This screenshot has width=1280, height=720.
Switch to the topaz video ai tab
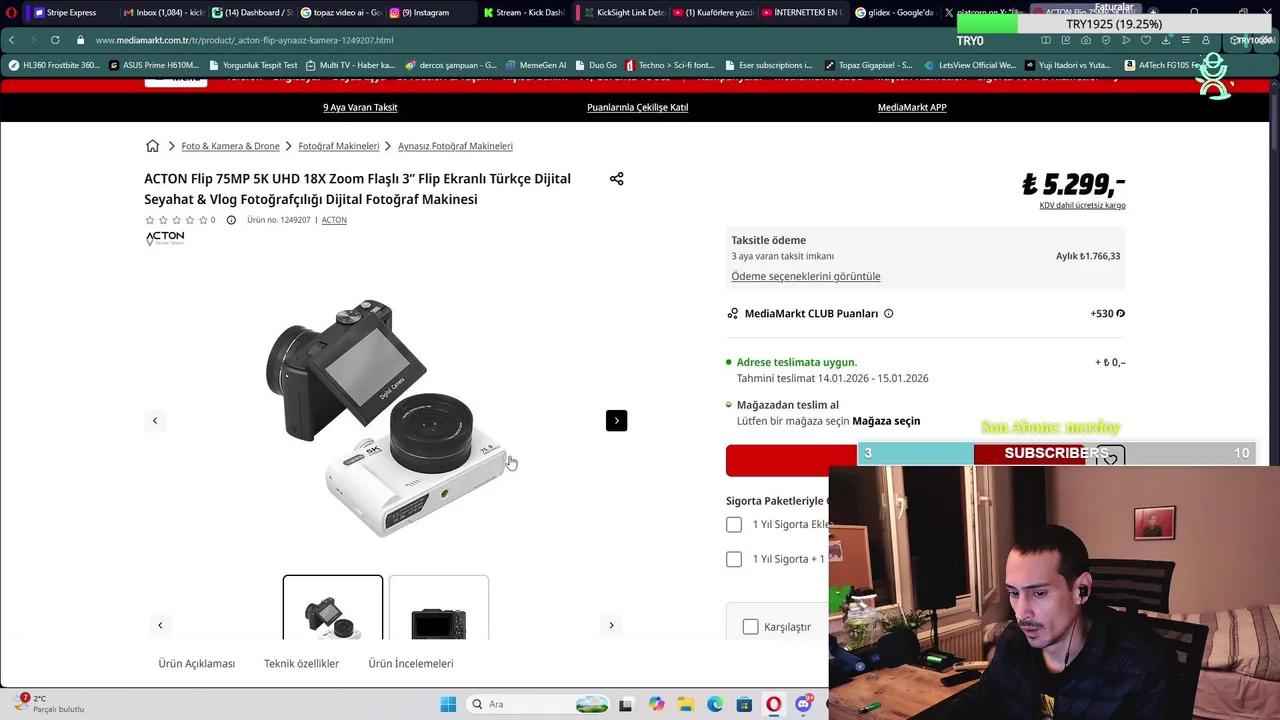[x=340, y=12]
